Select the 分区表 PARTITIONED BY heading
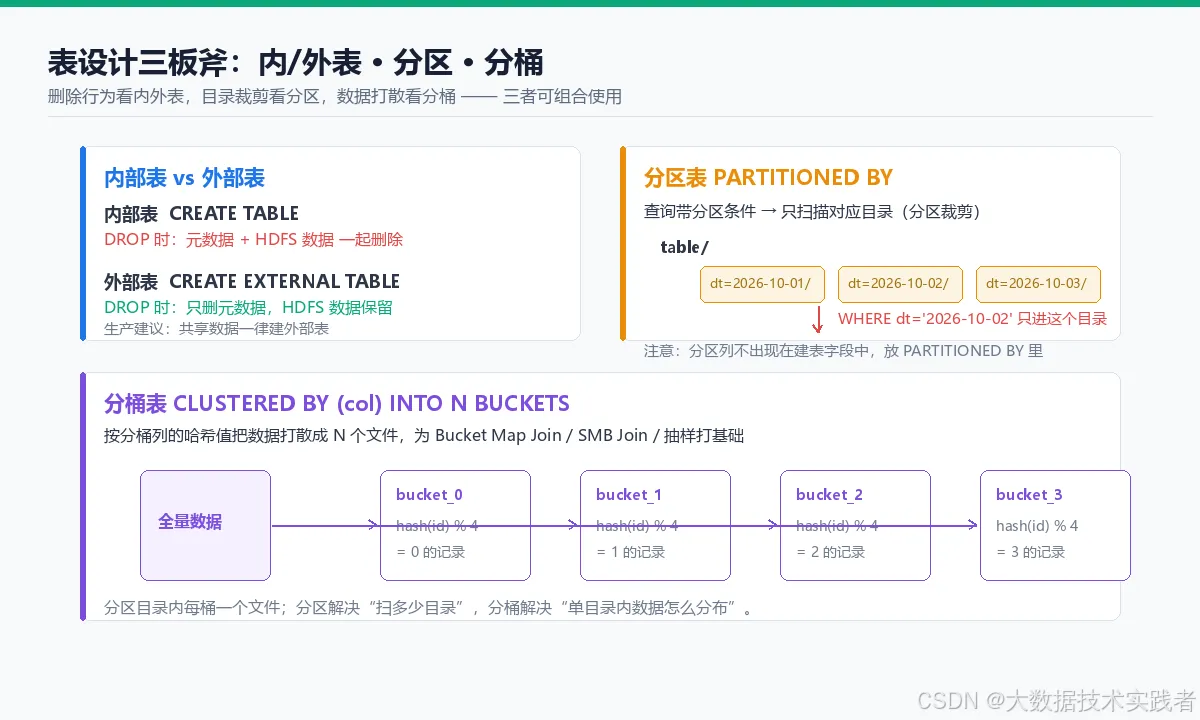Image resolution: width=1200 pixels, height=720 pixels. [x=769, y=178]
